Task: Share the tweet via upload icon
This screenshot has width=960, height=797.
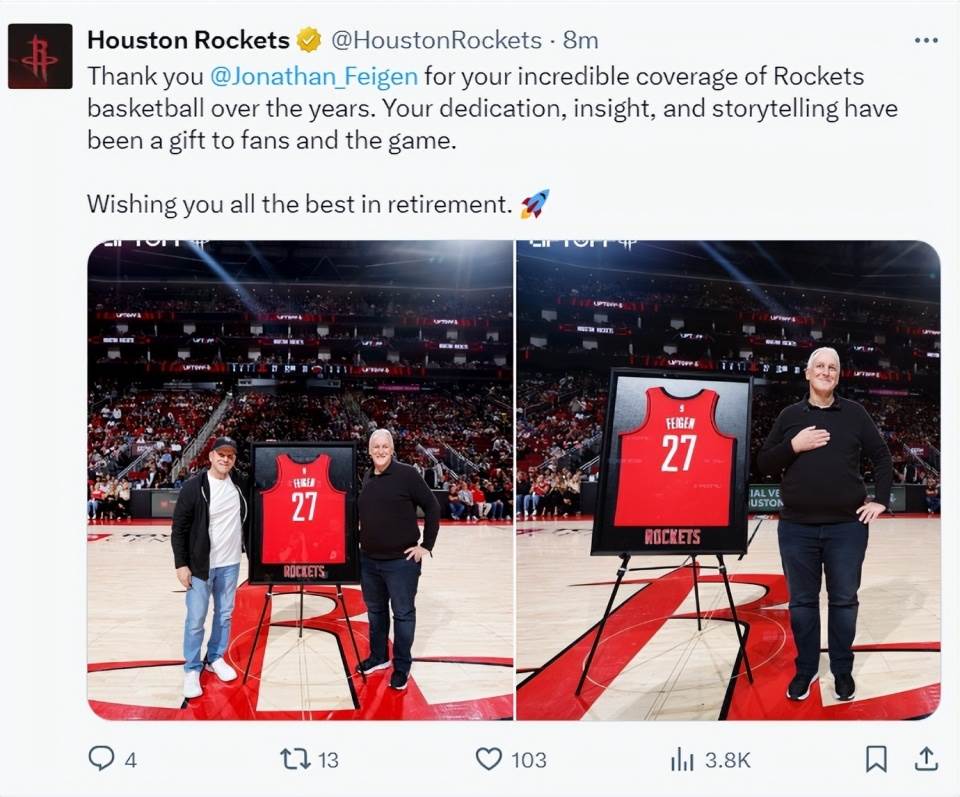Action: [x=926, y=758]
